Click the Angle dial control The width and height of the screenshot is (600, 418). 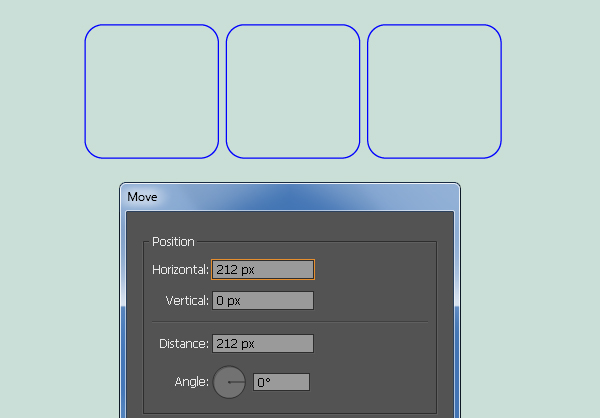click(x=229, y=382)
